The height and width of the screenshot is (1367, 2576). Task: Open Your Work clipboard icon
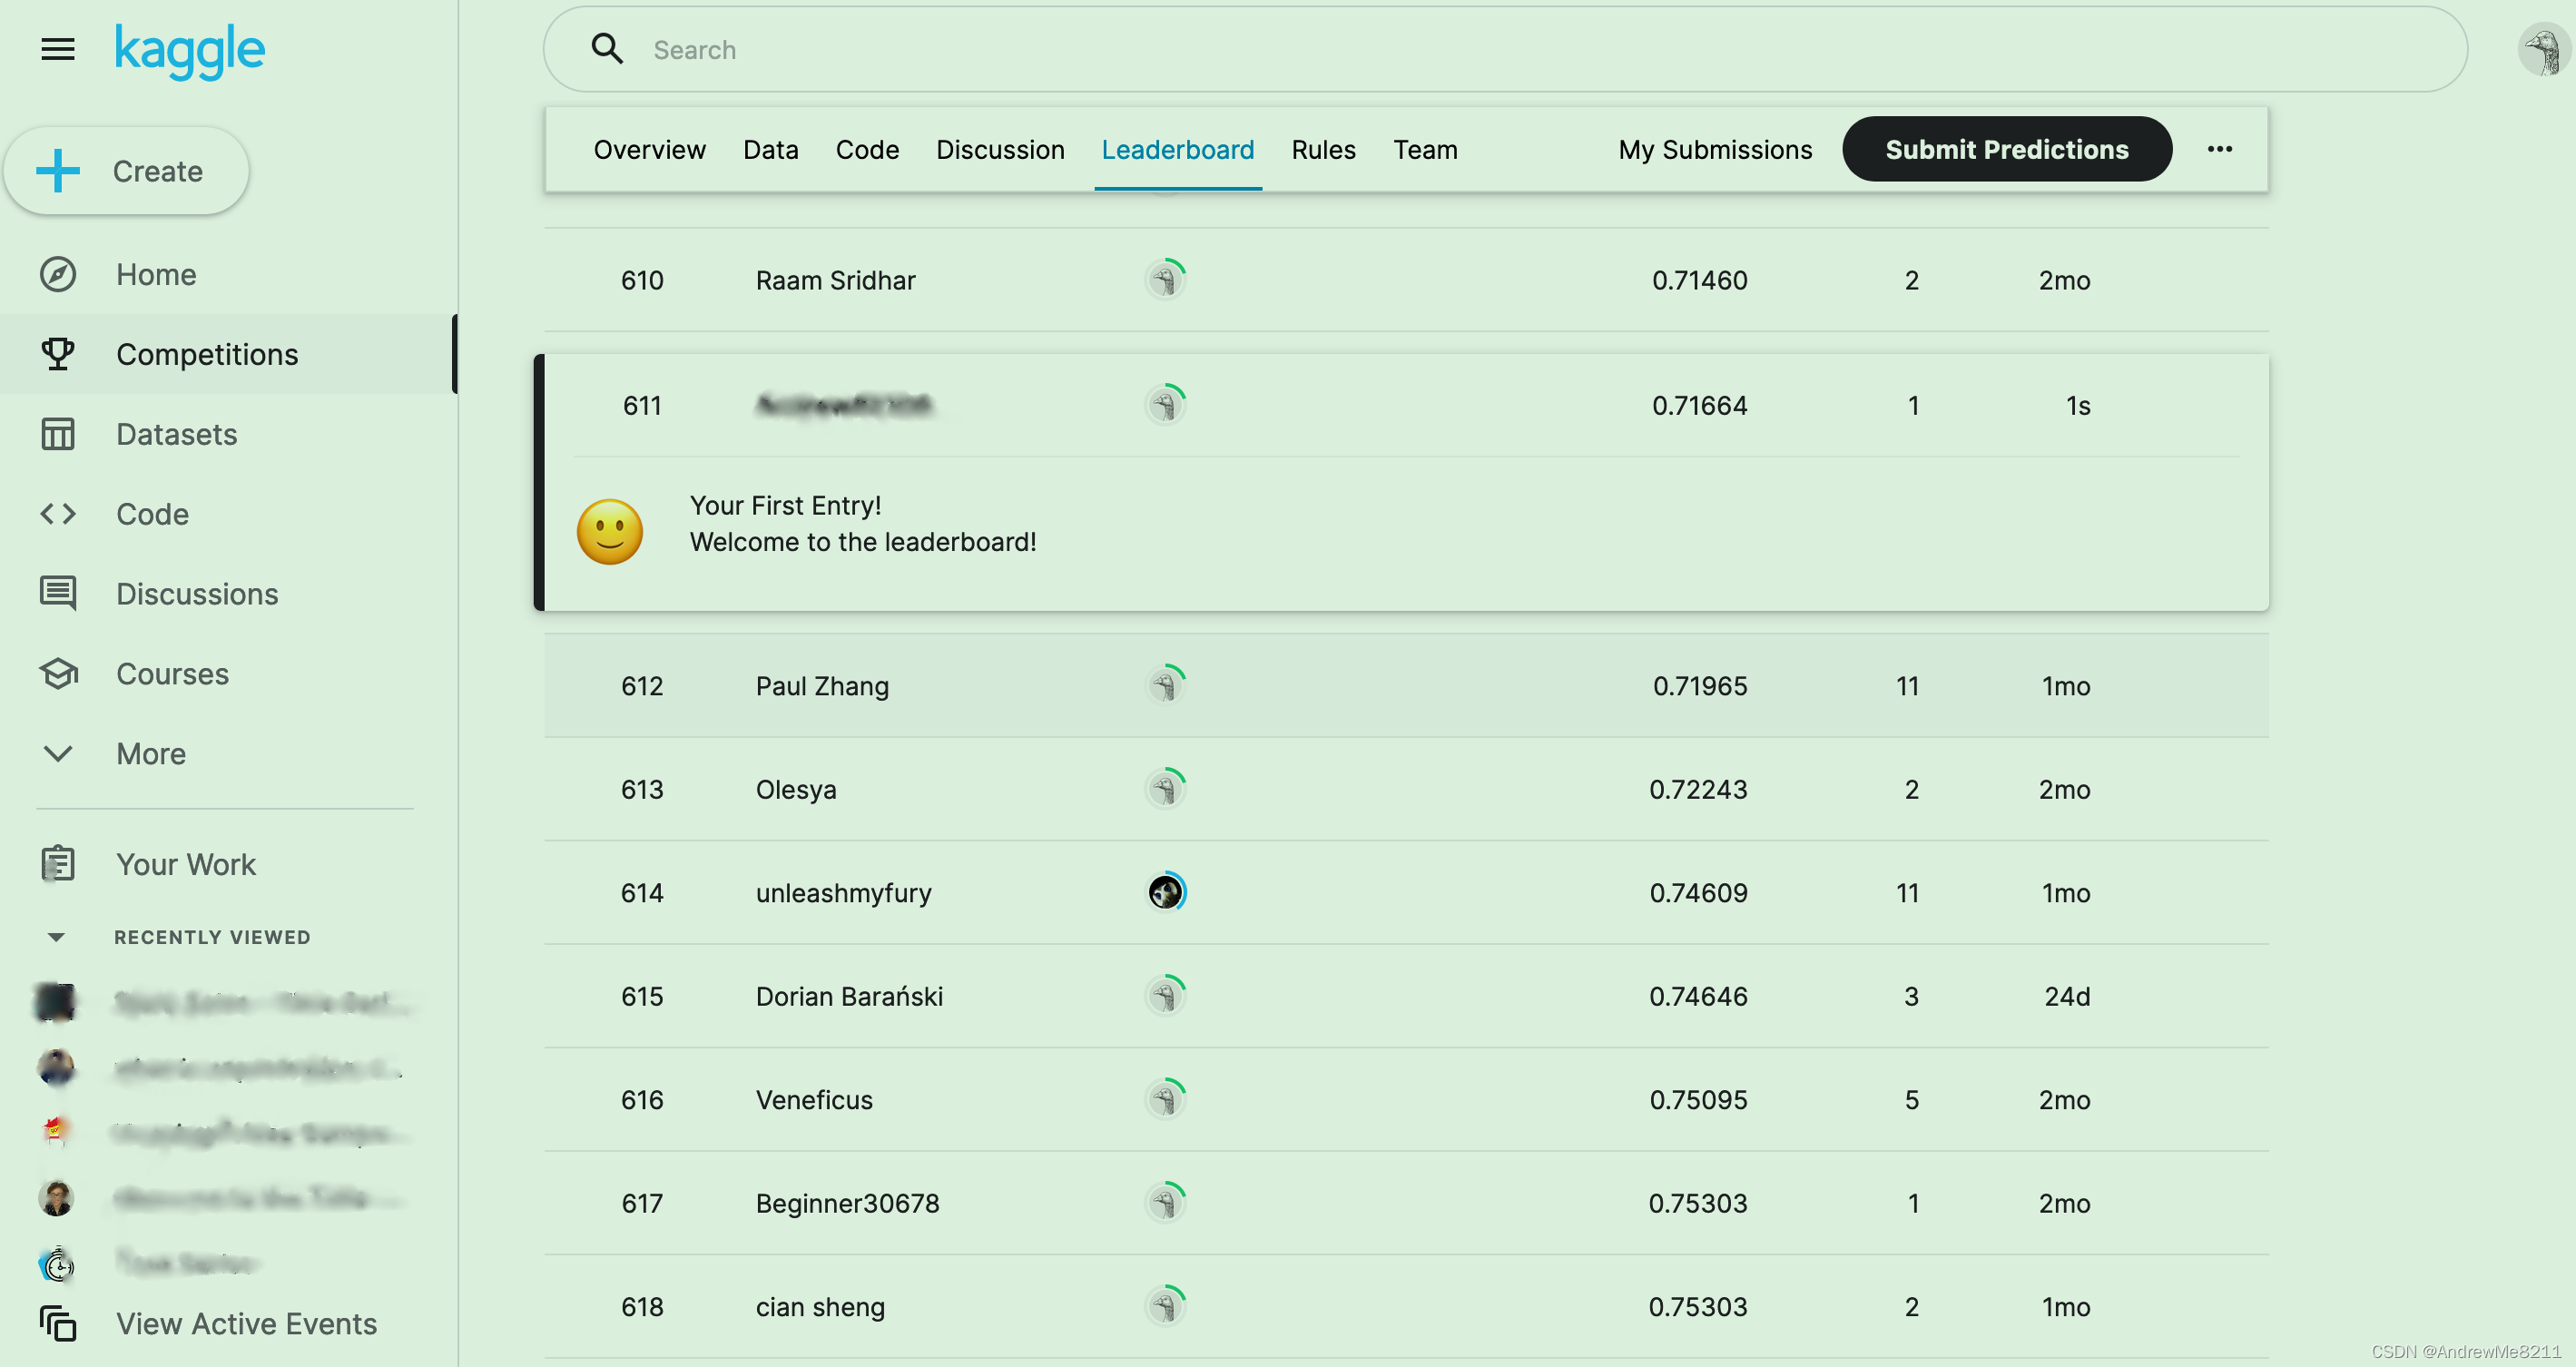(x=58, y=864)
